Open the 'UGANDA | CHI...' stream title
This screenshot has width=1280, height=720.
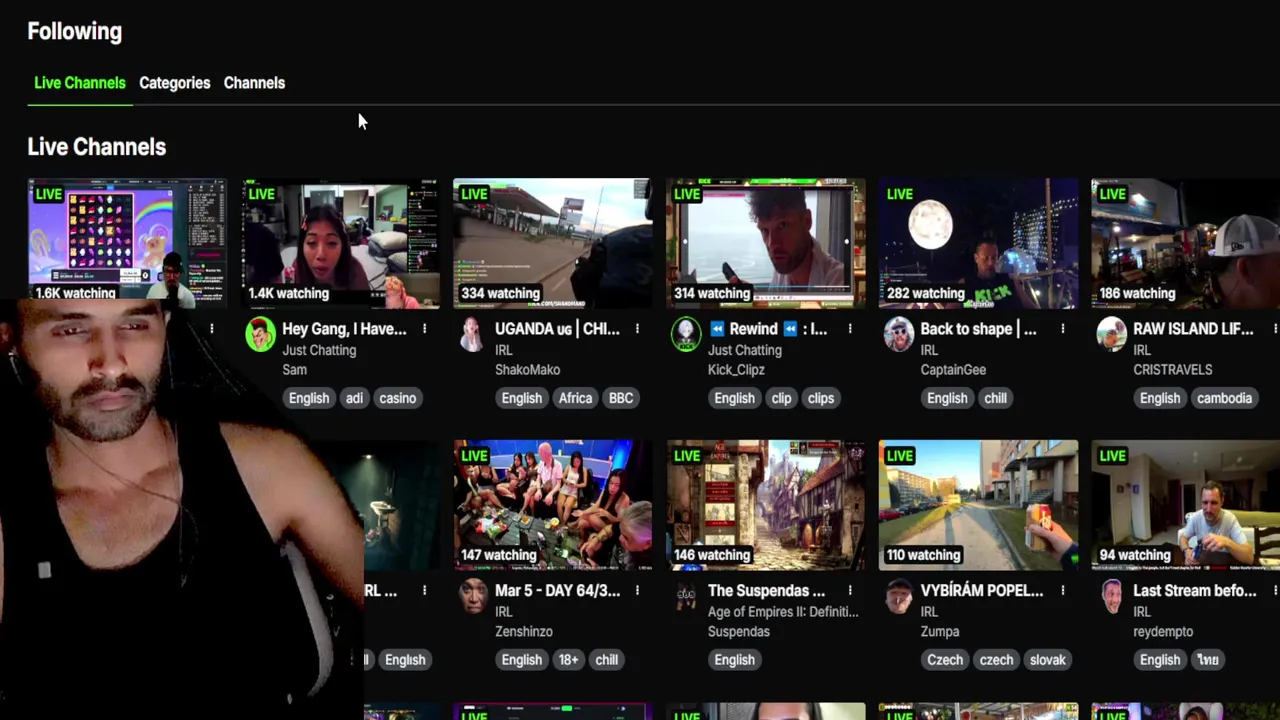click(557, 329)
